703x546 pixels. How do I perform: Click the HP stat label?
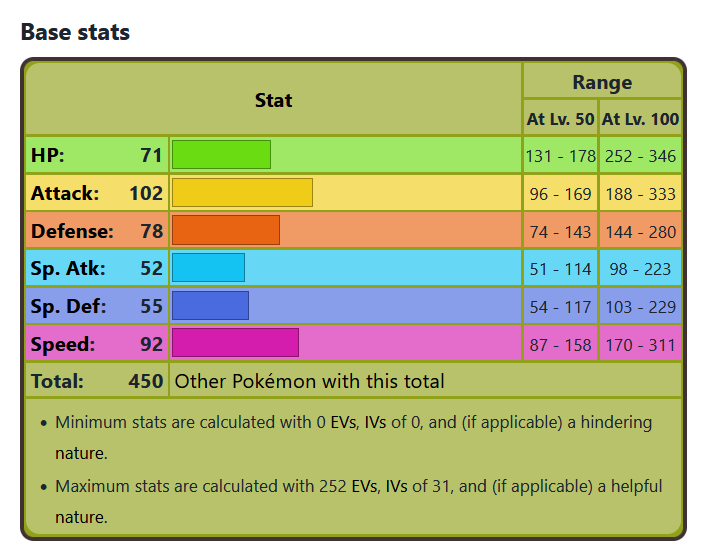coord(48,156)
